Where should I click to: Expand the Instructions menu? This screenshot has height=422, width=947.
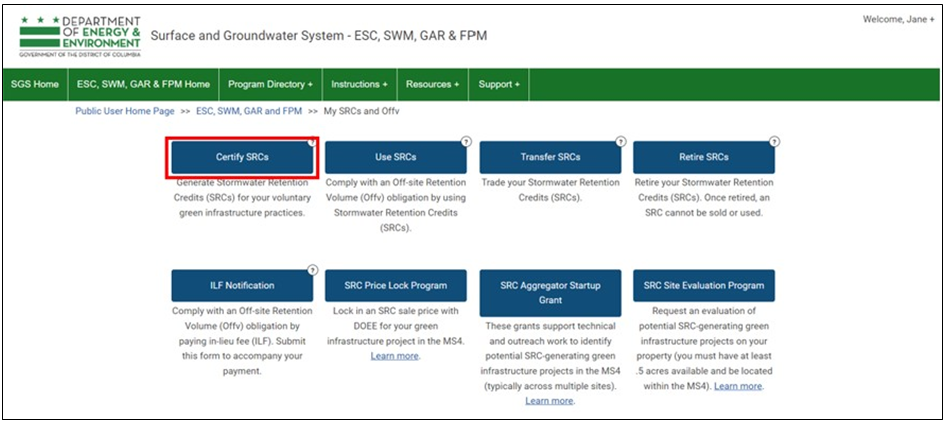(x=359, y=85)
